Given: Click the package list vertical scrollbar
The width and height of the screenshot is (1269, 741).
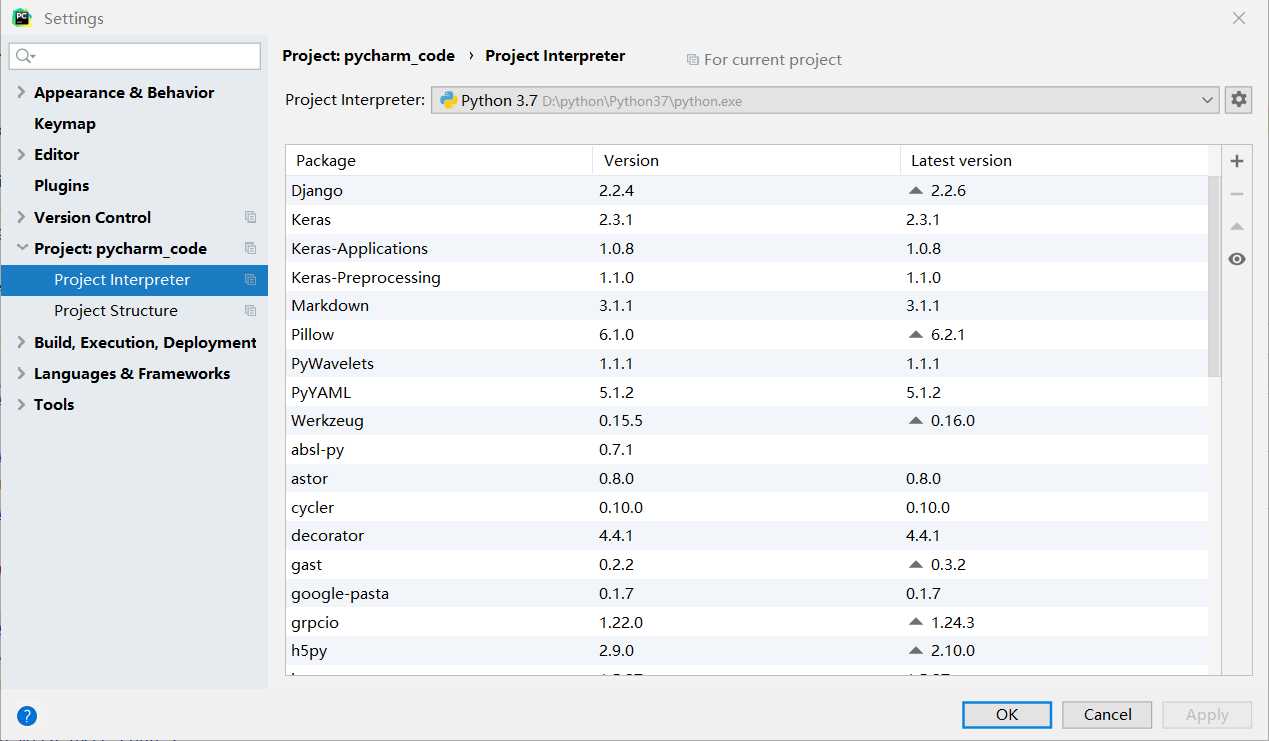Looking at the screenshot, I should tap(1215, 276).
